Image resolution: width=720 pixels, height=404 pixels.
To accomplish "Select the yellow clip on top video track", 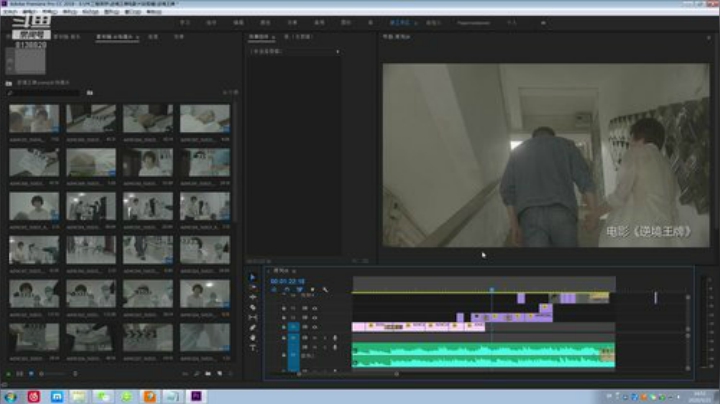I will tap(599, 298).
